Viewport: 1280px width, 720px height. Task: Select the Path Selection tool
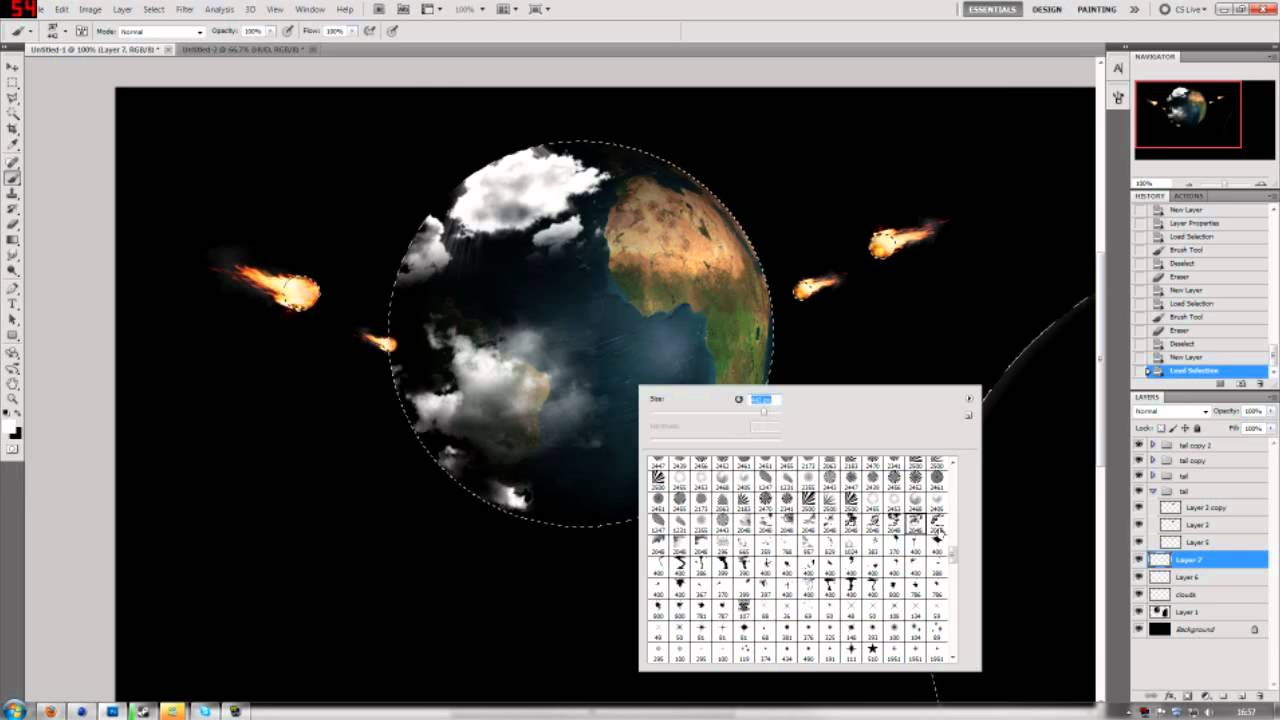click(13, 319)
